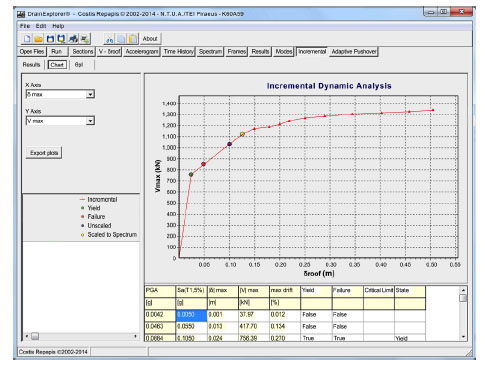Click table scrollbar up arrow
The width and height of the screenshot is (485, 368).
(x=463, y=290)
